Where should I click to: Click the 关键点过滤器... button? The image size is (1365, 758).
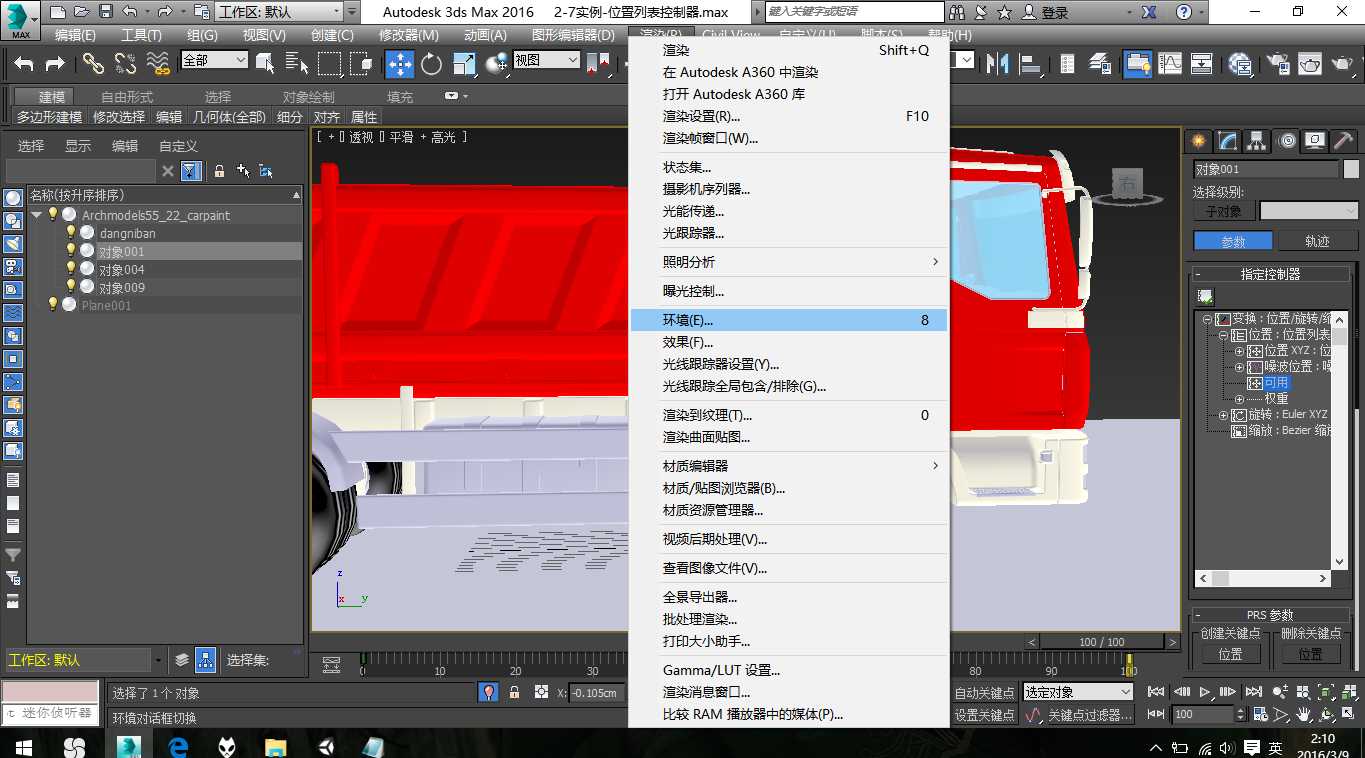[x=1089, y=715]
